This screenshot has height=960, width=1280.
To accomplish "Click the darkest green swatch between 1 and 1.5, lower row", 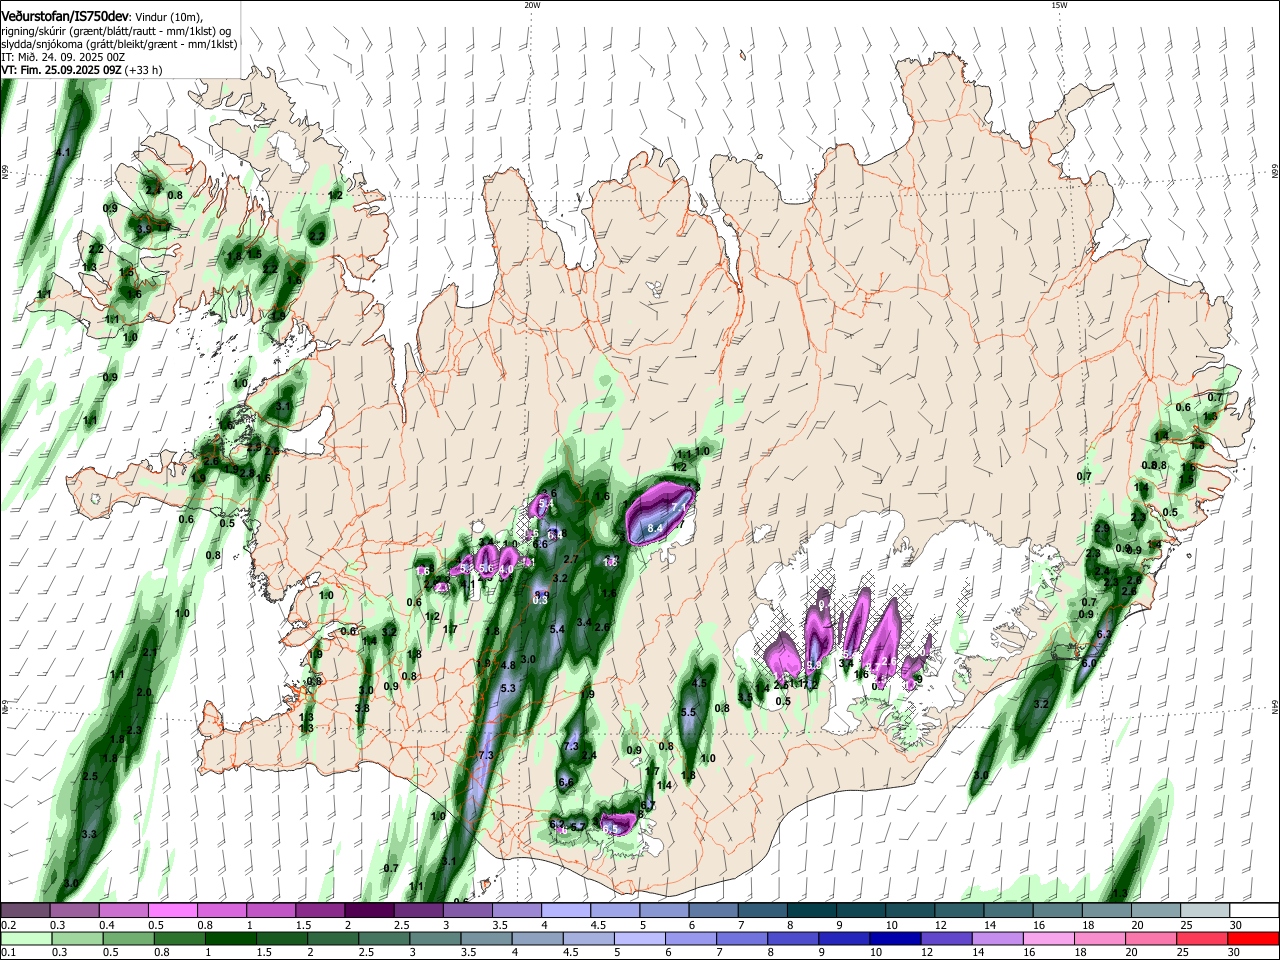I will tap(230, 938).
